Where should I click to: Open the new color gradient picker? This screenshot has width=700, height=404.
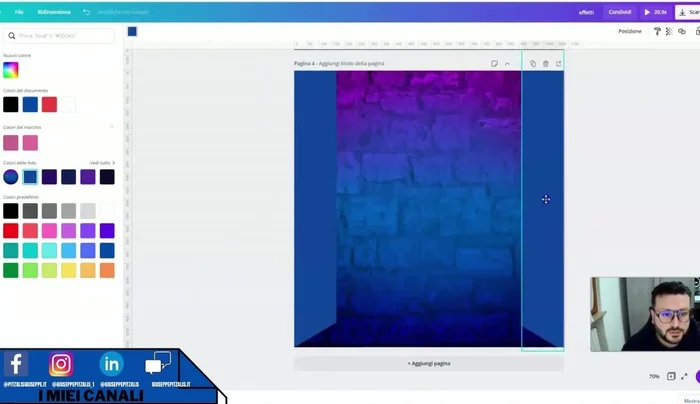[x=10, y=70]
